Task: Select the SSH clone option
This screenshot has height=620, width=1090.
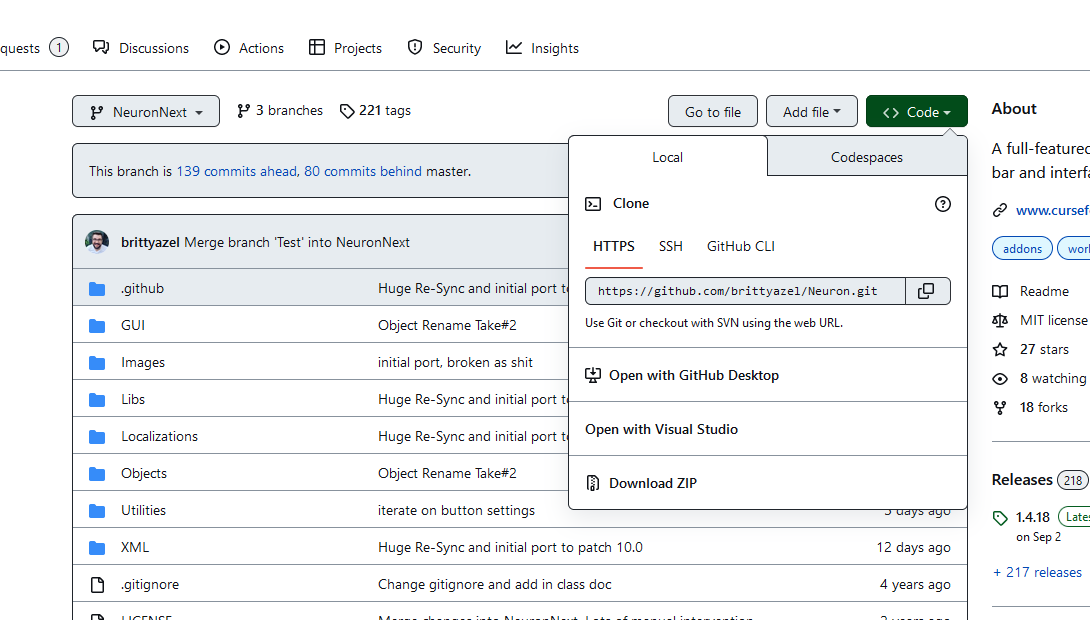Action: 671,246
